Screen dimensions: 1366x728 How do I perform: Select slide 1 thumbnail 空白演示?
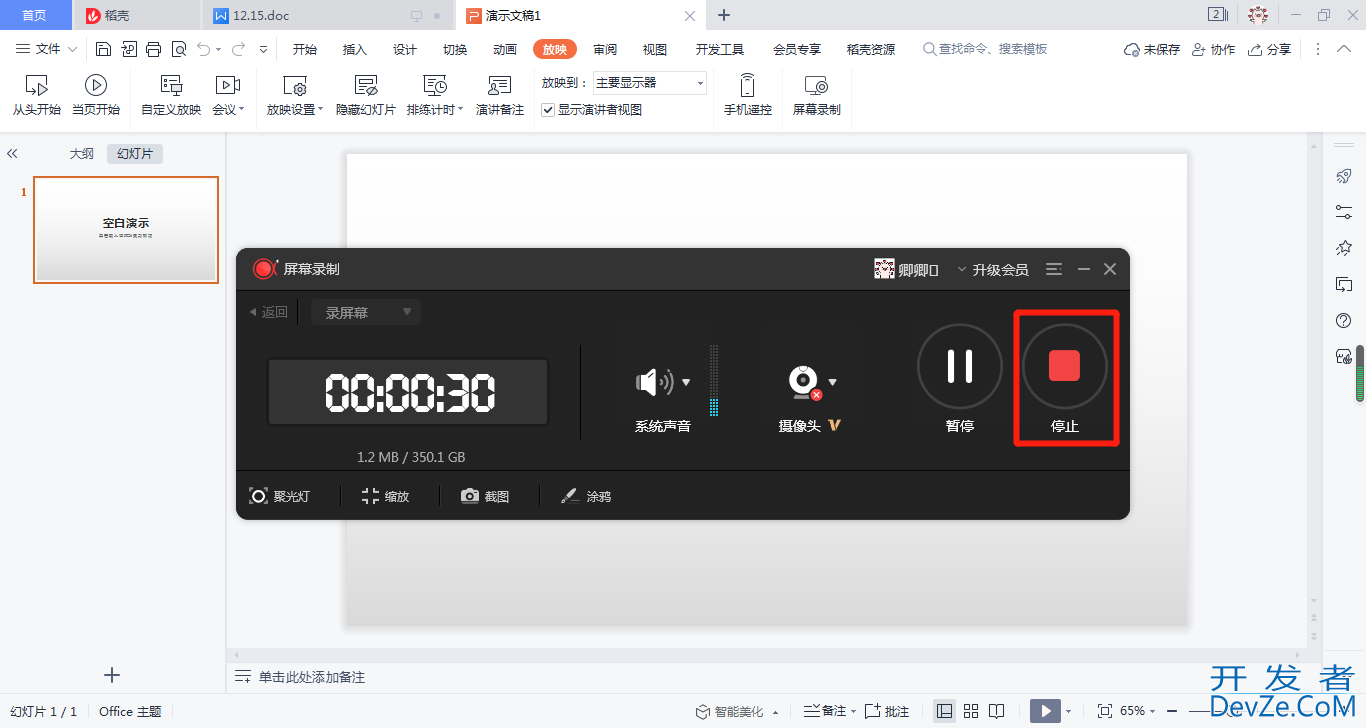click(x=126, y=230)
